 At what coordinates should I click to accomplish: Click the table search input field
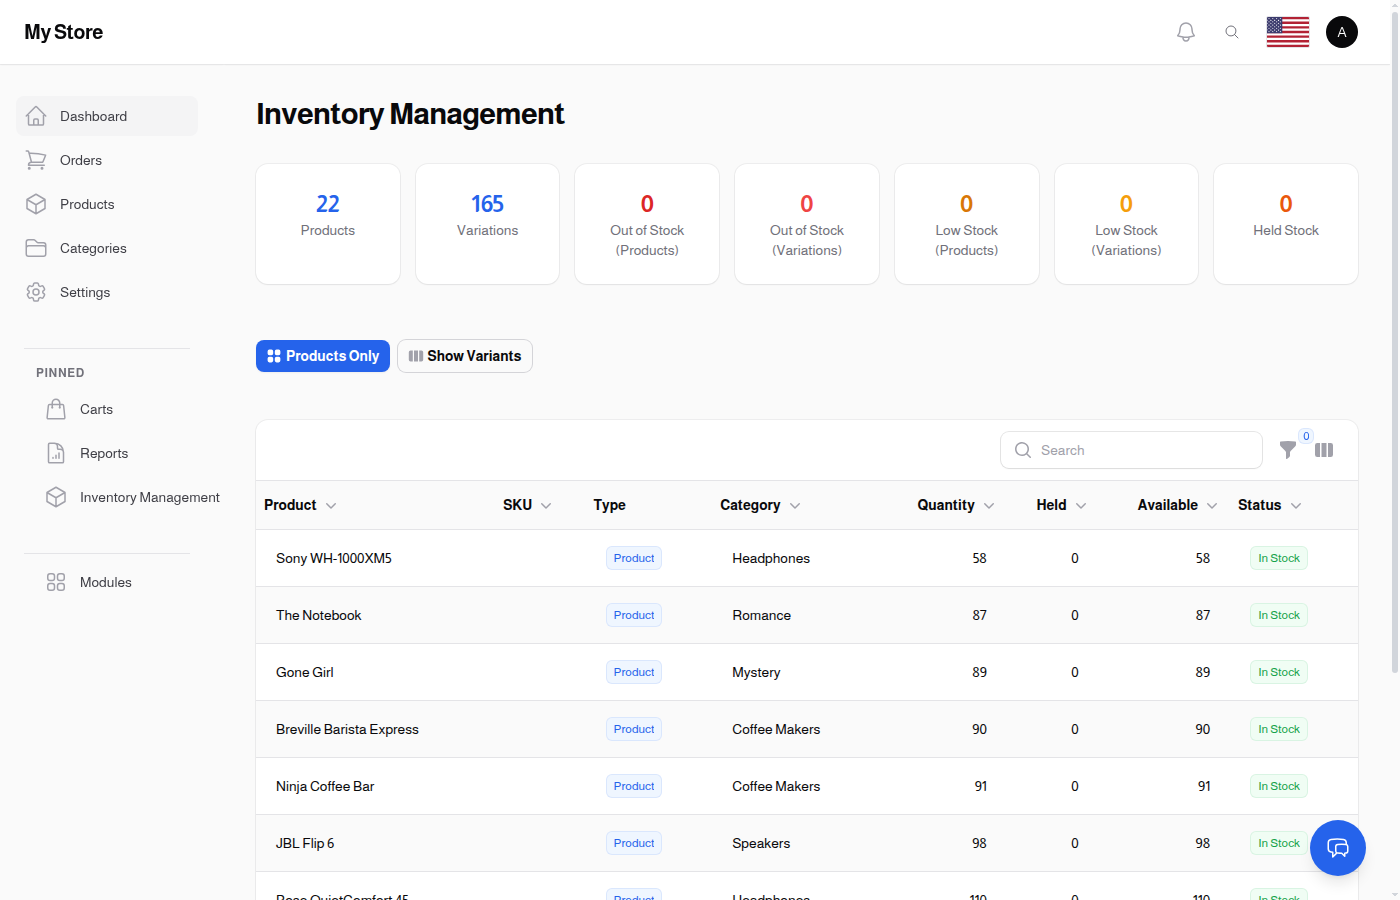1131,450
